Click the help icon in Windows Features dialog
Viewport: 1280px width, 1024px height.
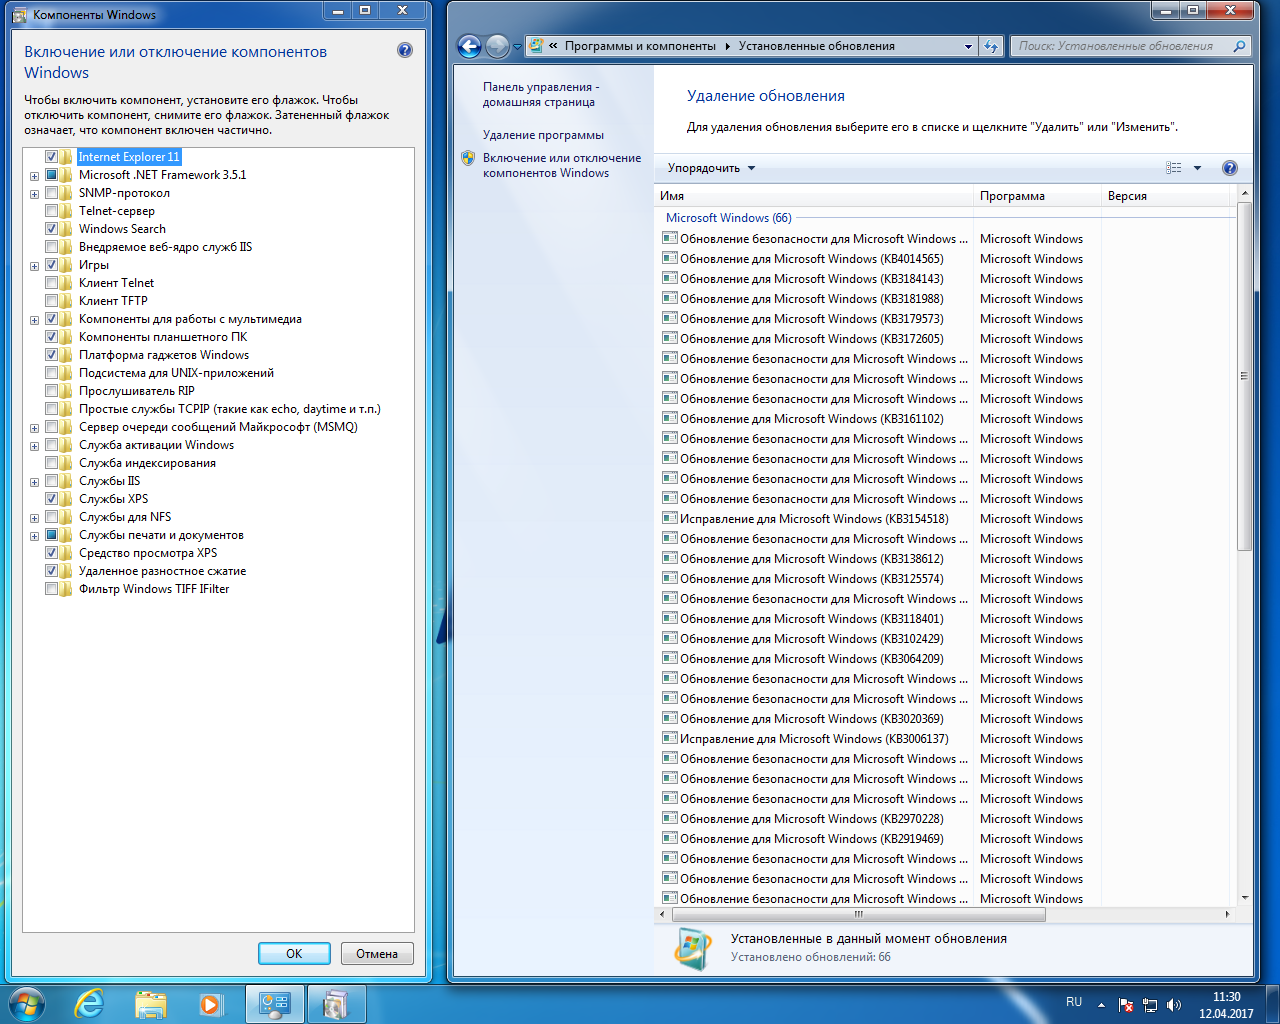coord(405,50)
